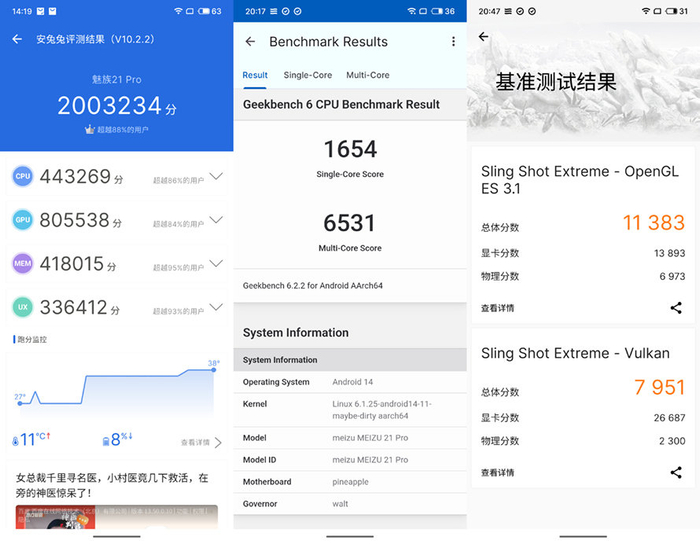Tap the 38° point on temperature chart
Image resolution: width=700 pixels, height=544 pixels.
[213, 370]
